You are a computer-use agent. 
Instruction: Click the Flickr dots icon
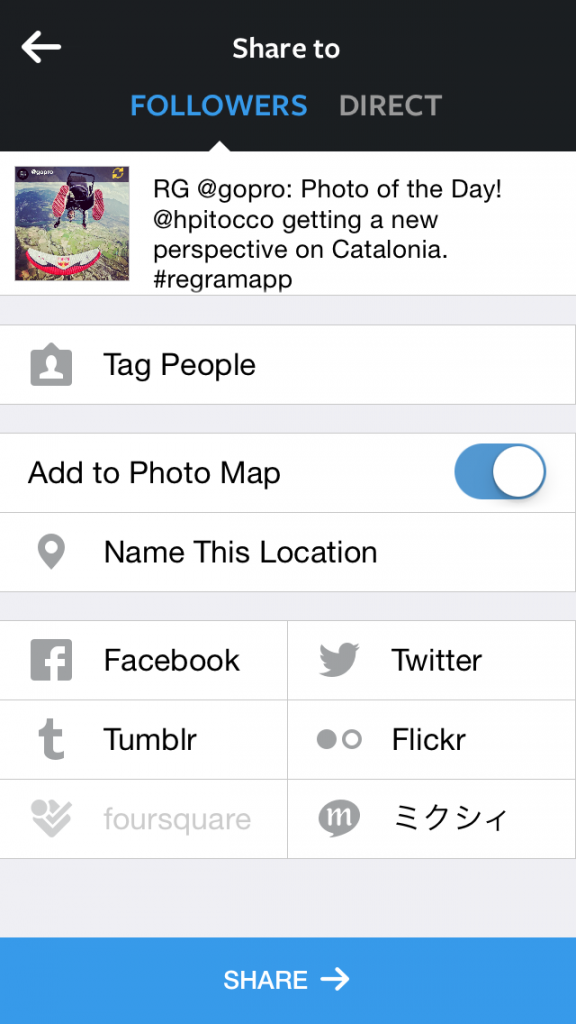point(339,739)
